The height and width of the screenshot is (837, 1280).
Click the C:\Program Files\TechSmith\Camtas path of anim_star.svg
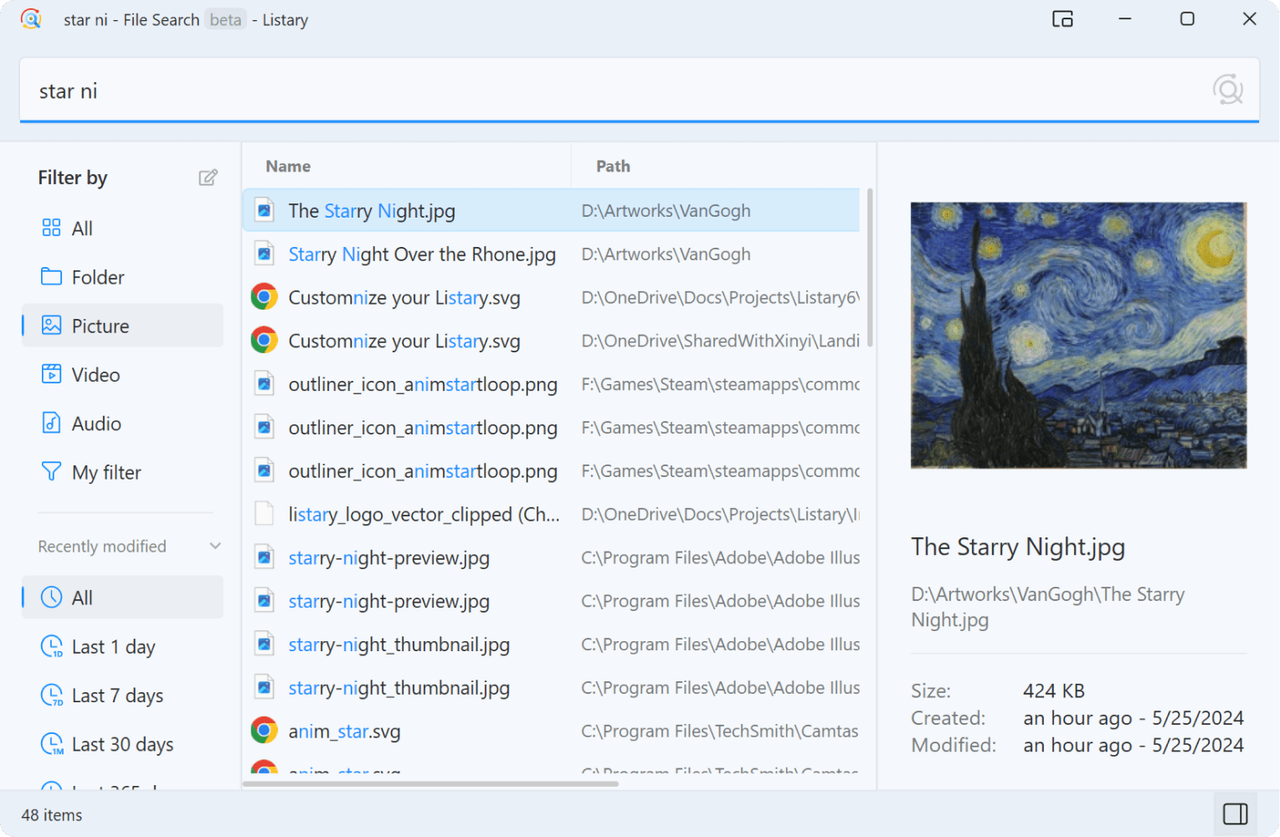[720, 731]
